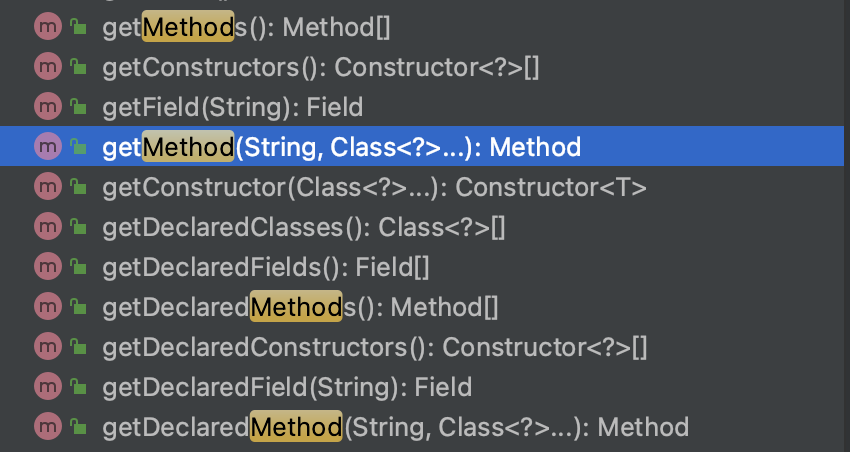Select getConstructors(): Constructor<?>[] entry
The image size is (850, 452).
(320, 67)
